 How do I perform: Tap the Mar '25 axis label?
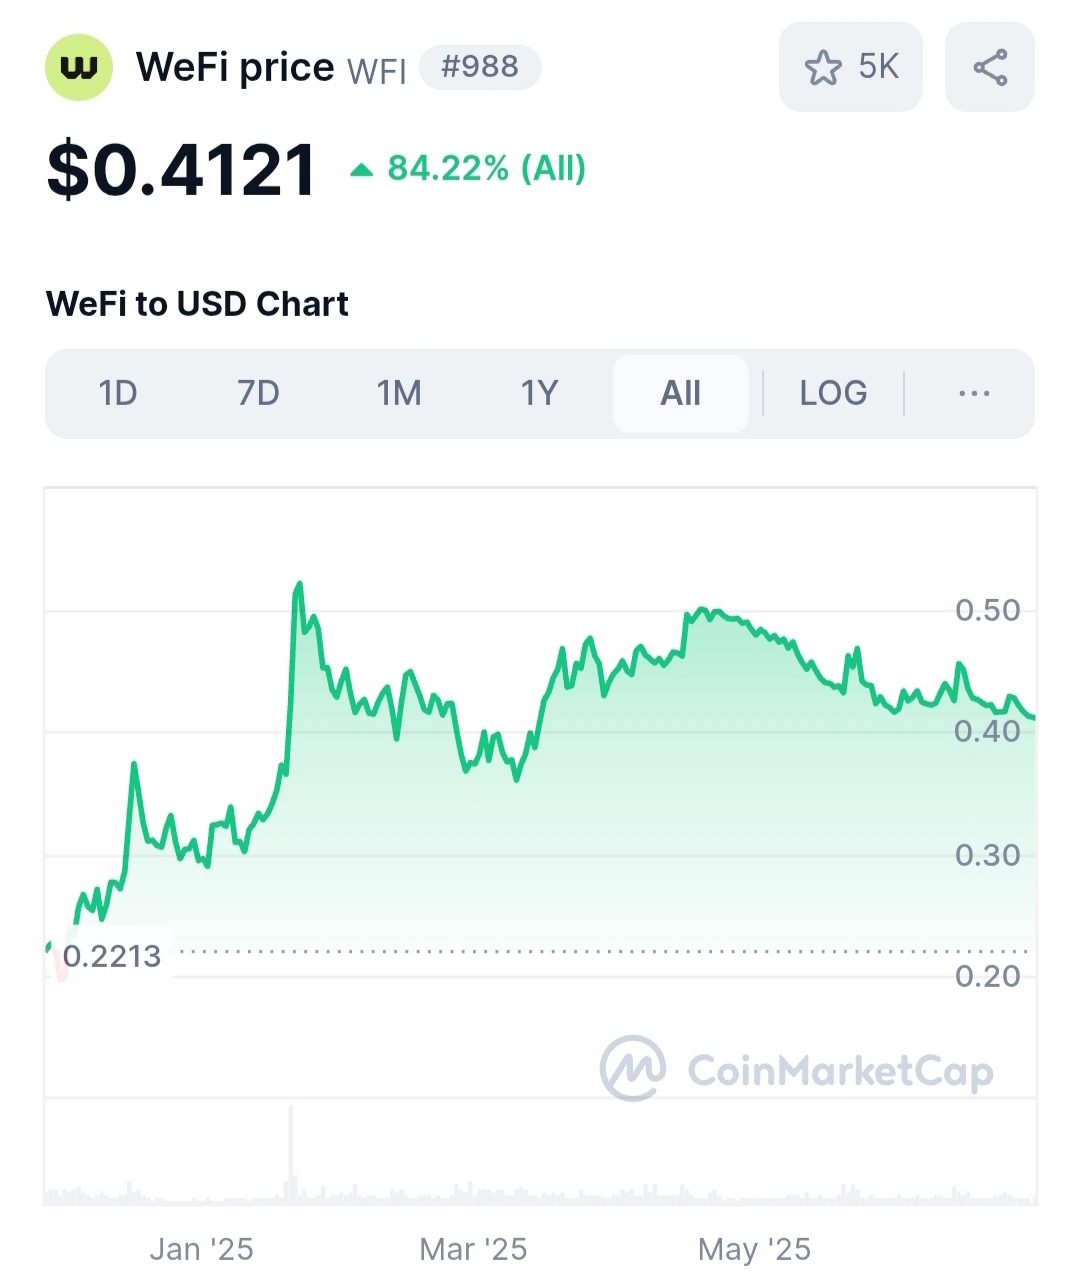pos(473,1249)
